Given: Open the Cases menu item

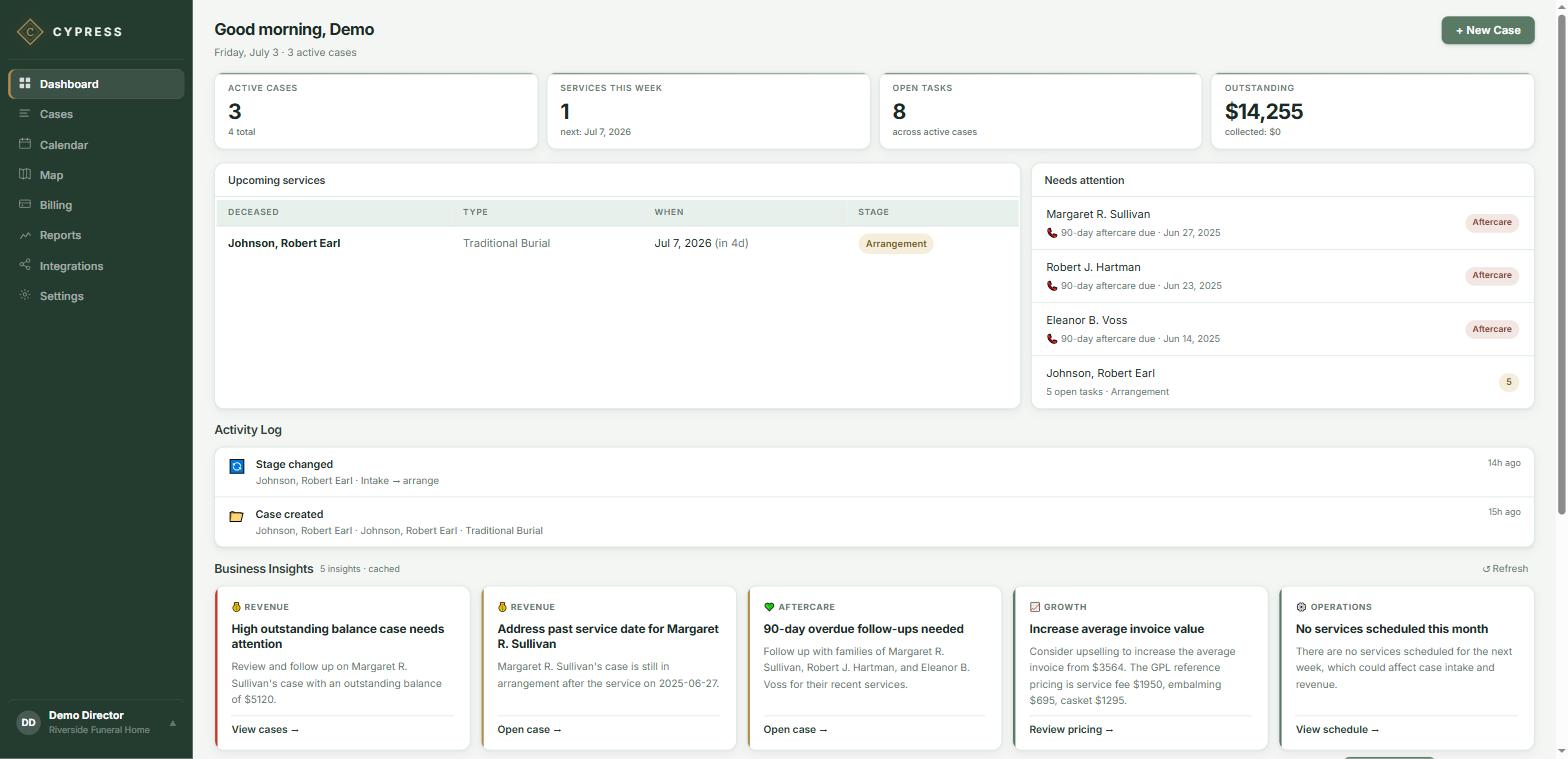Looking at the screenshot, I should pyautogui.click(x=96, y=114).
